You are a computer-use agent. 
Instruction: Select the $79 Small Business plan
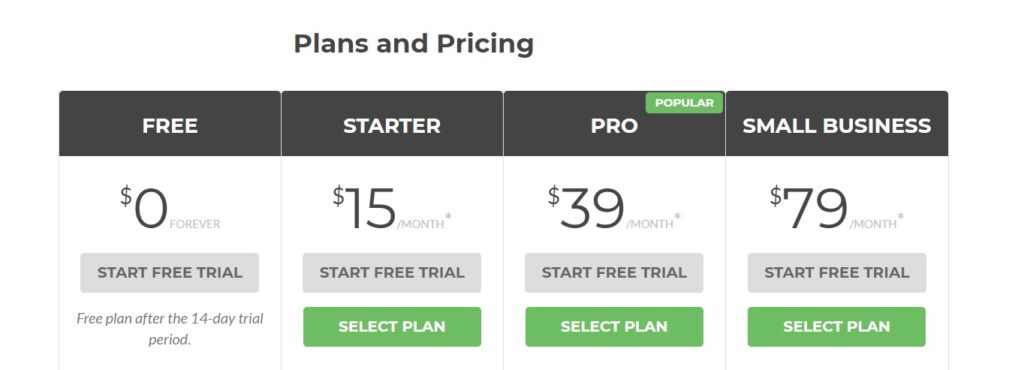(837, 327)
